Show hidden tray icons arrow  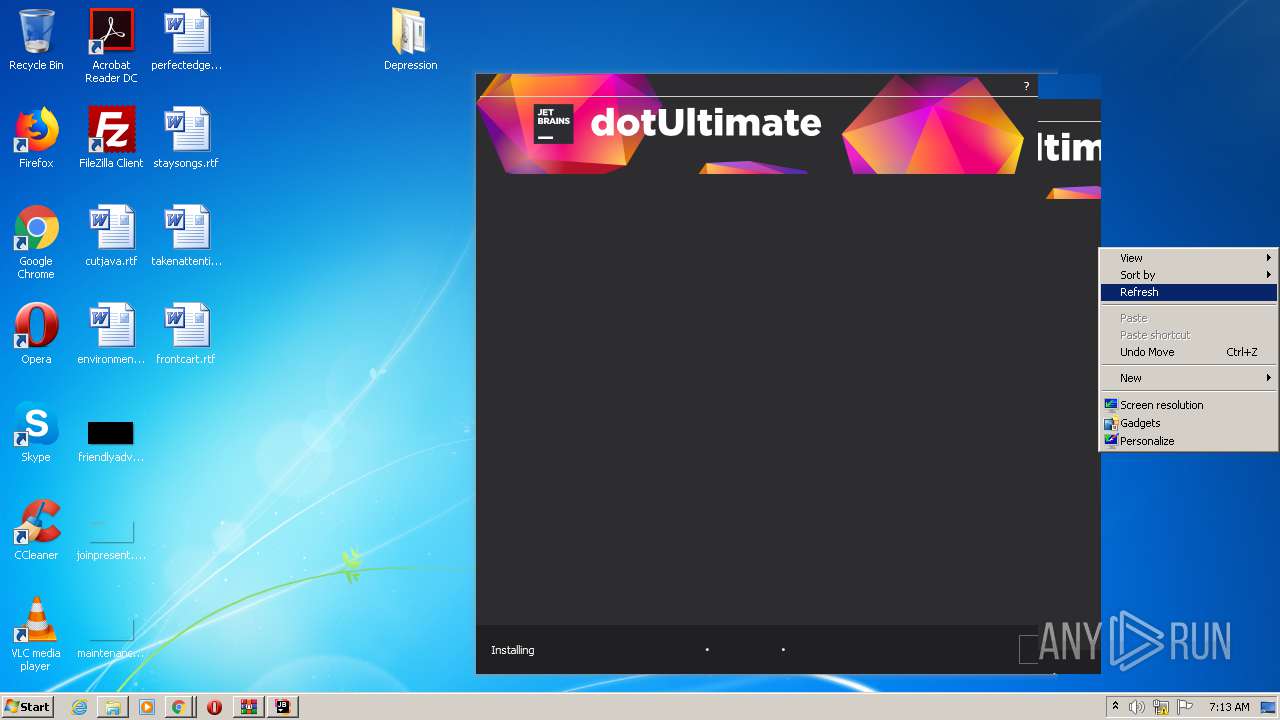(1115, 707)
